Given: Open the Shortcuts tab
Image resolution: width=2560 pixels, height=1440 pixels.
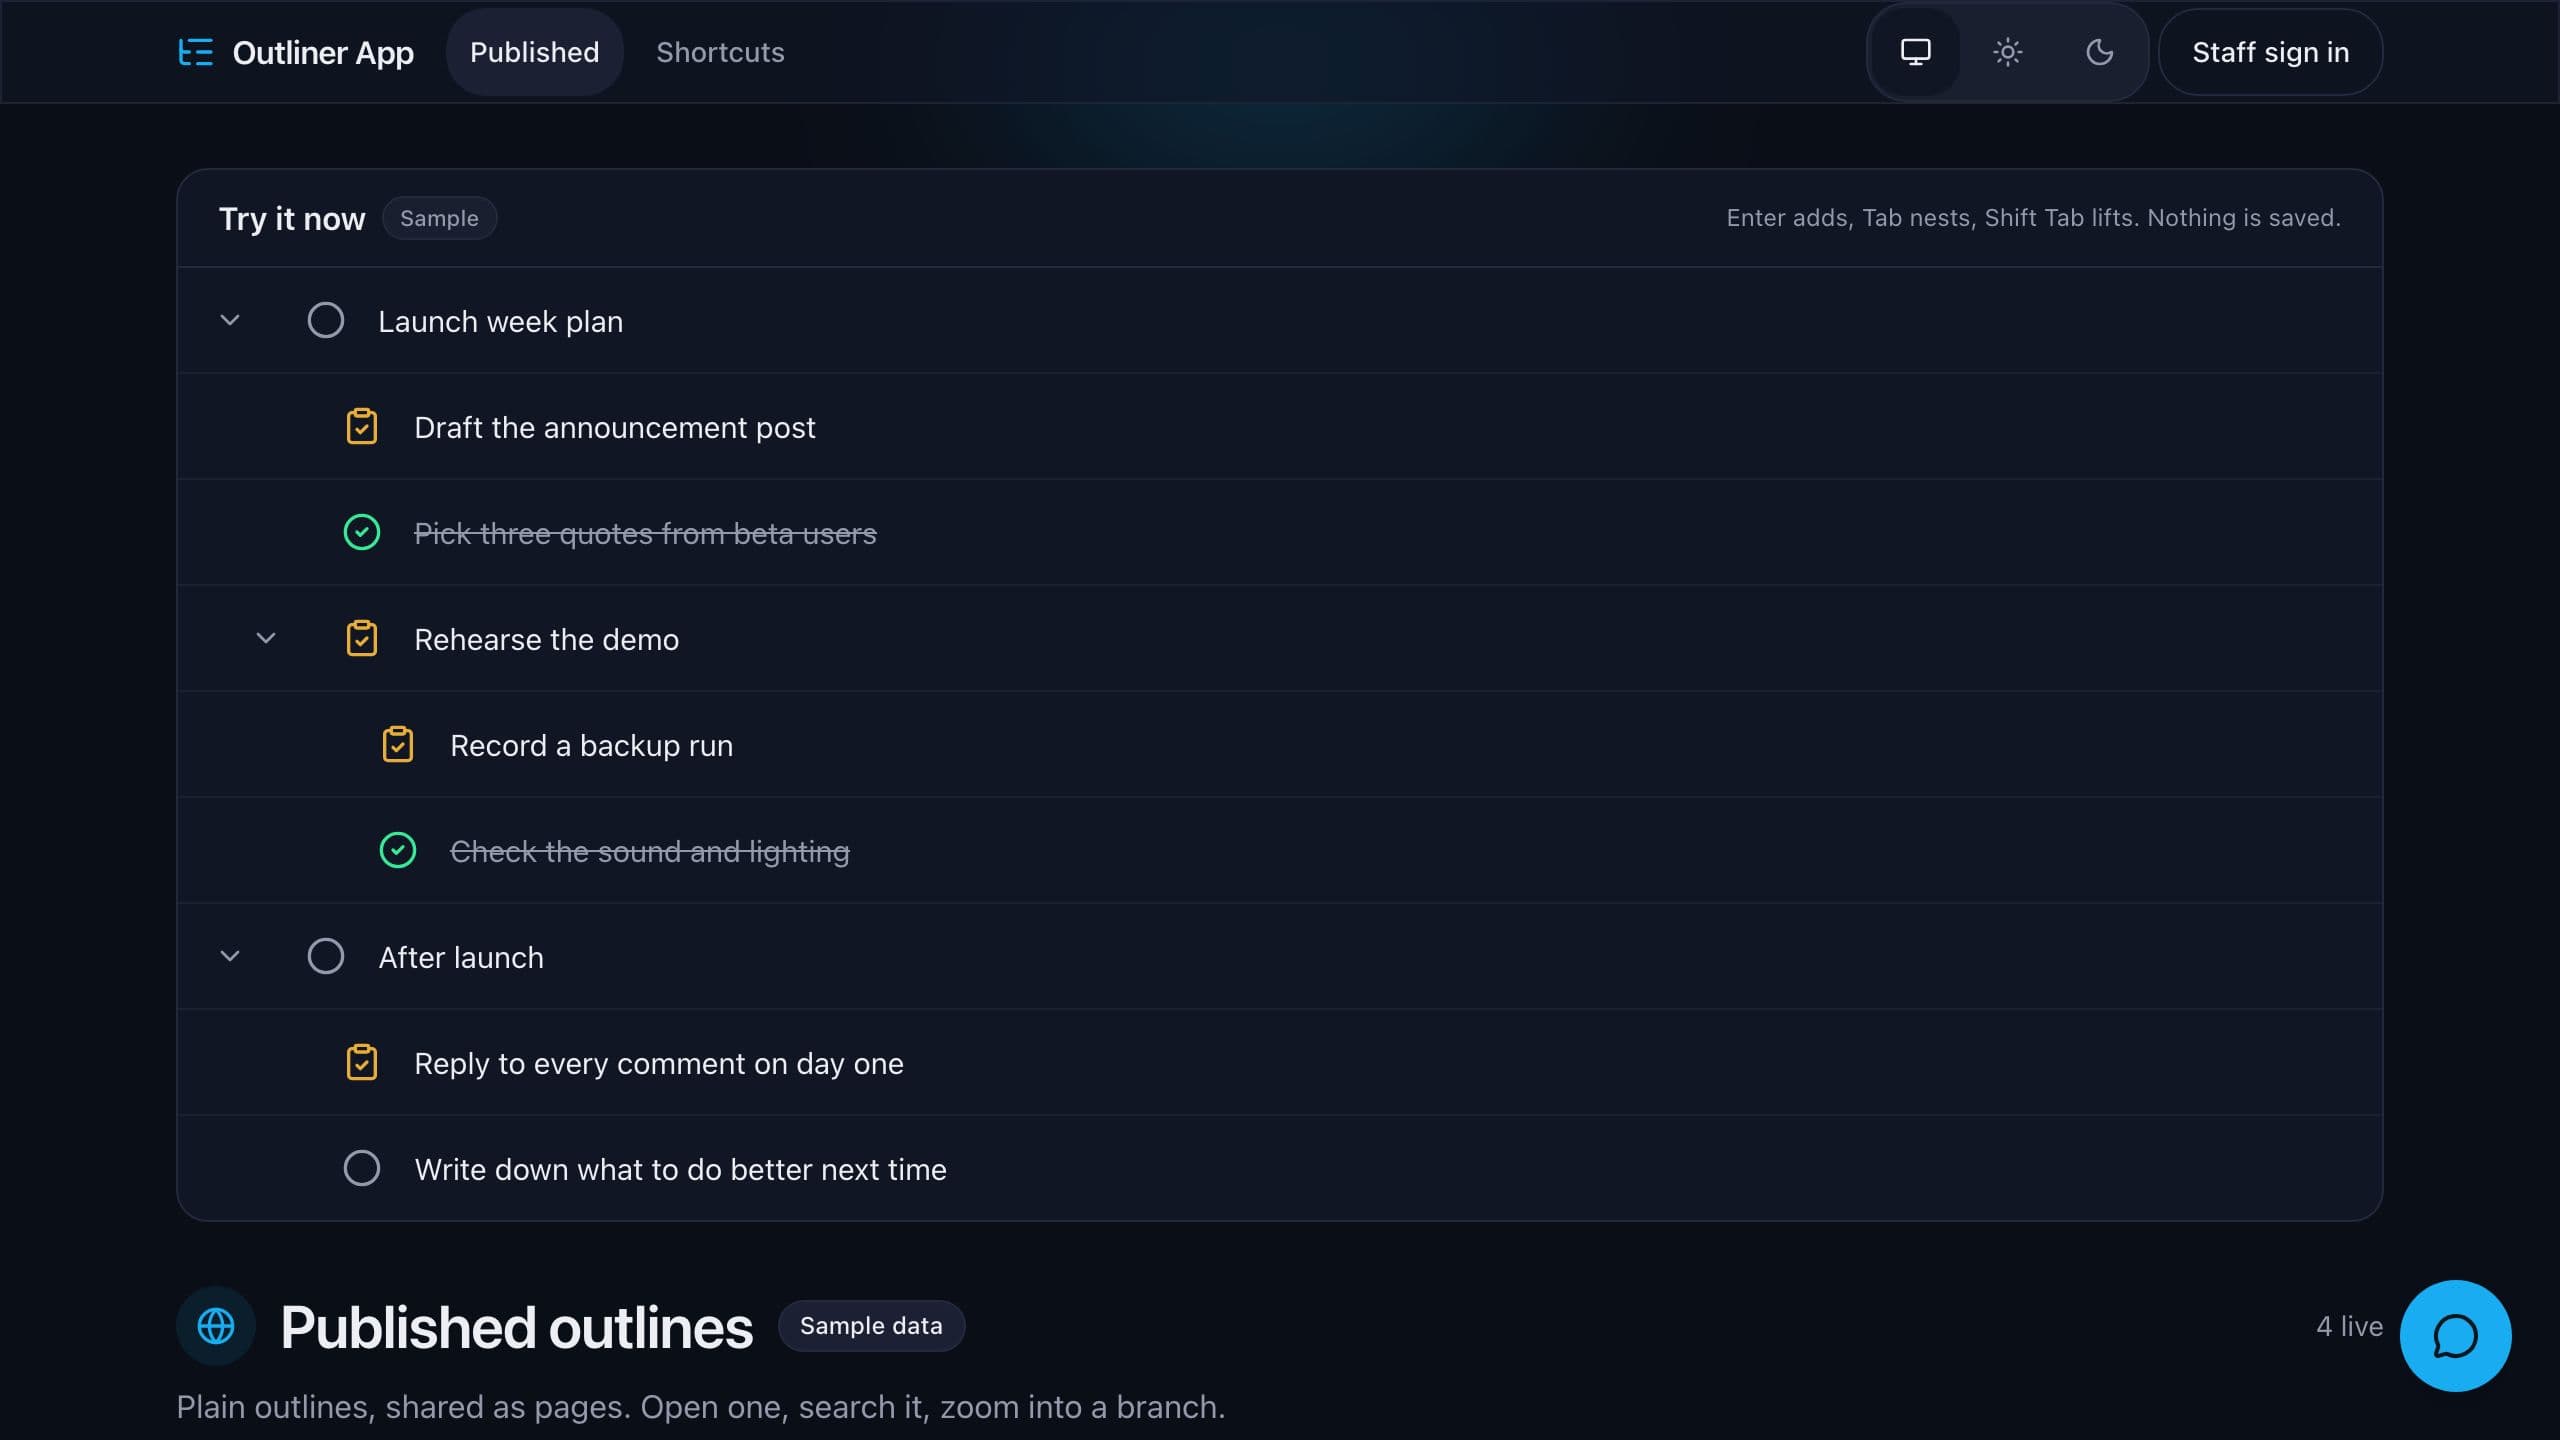Looking at the screenshot, I should pyautogui.click(x=720, y=52).
